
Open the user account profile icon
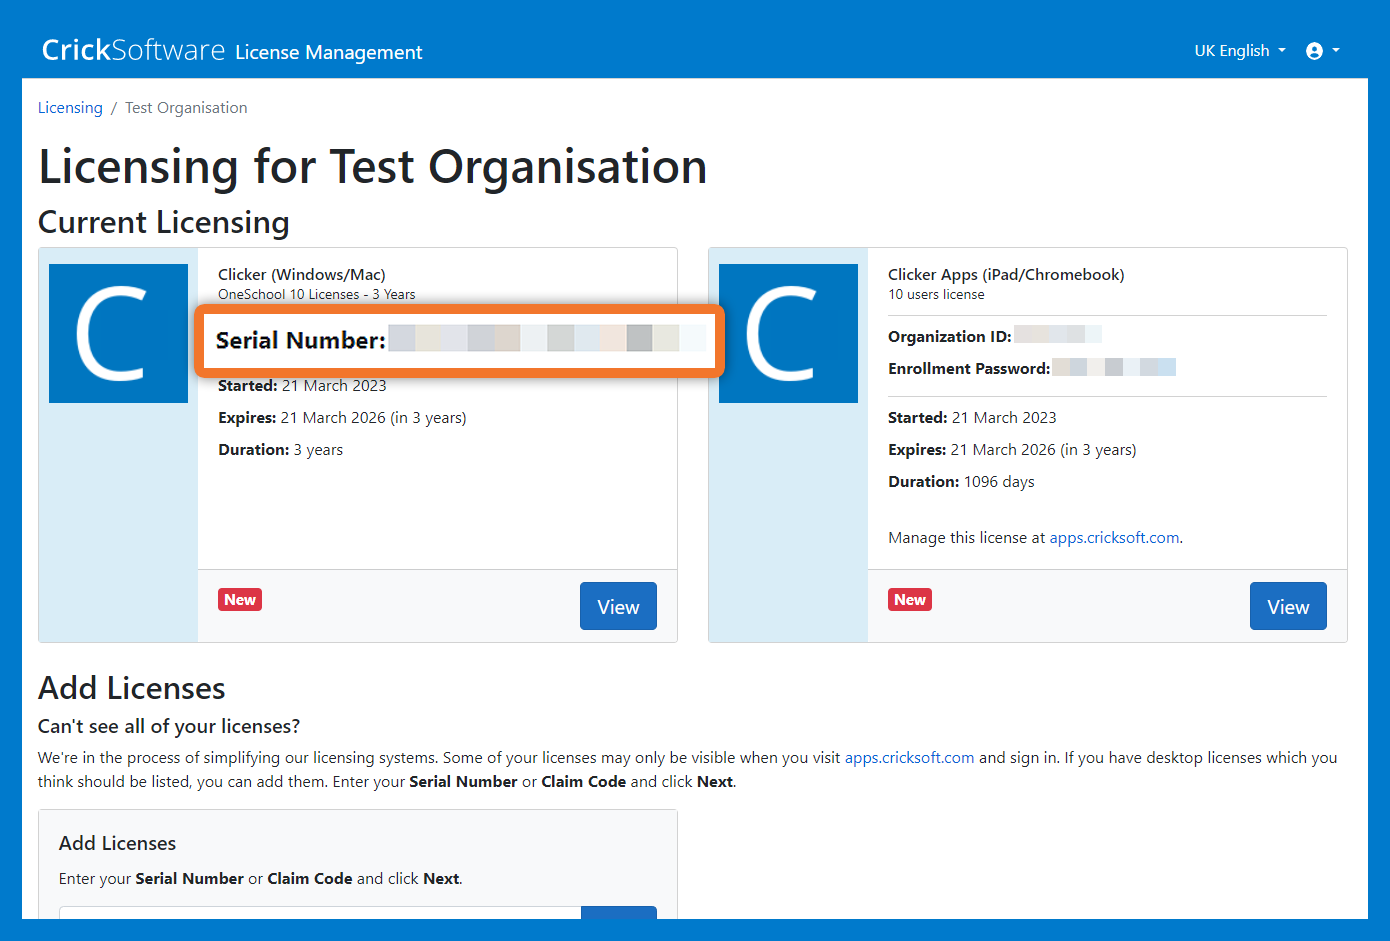pyautogui.click(x=1314, y=51)
